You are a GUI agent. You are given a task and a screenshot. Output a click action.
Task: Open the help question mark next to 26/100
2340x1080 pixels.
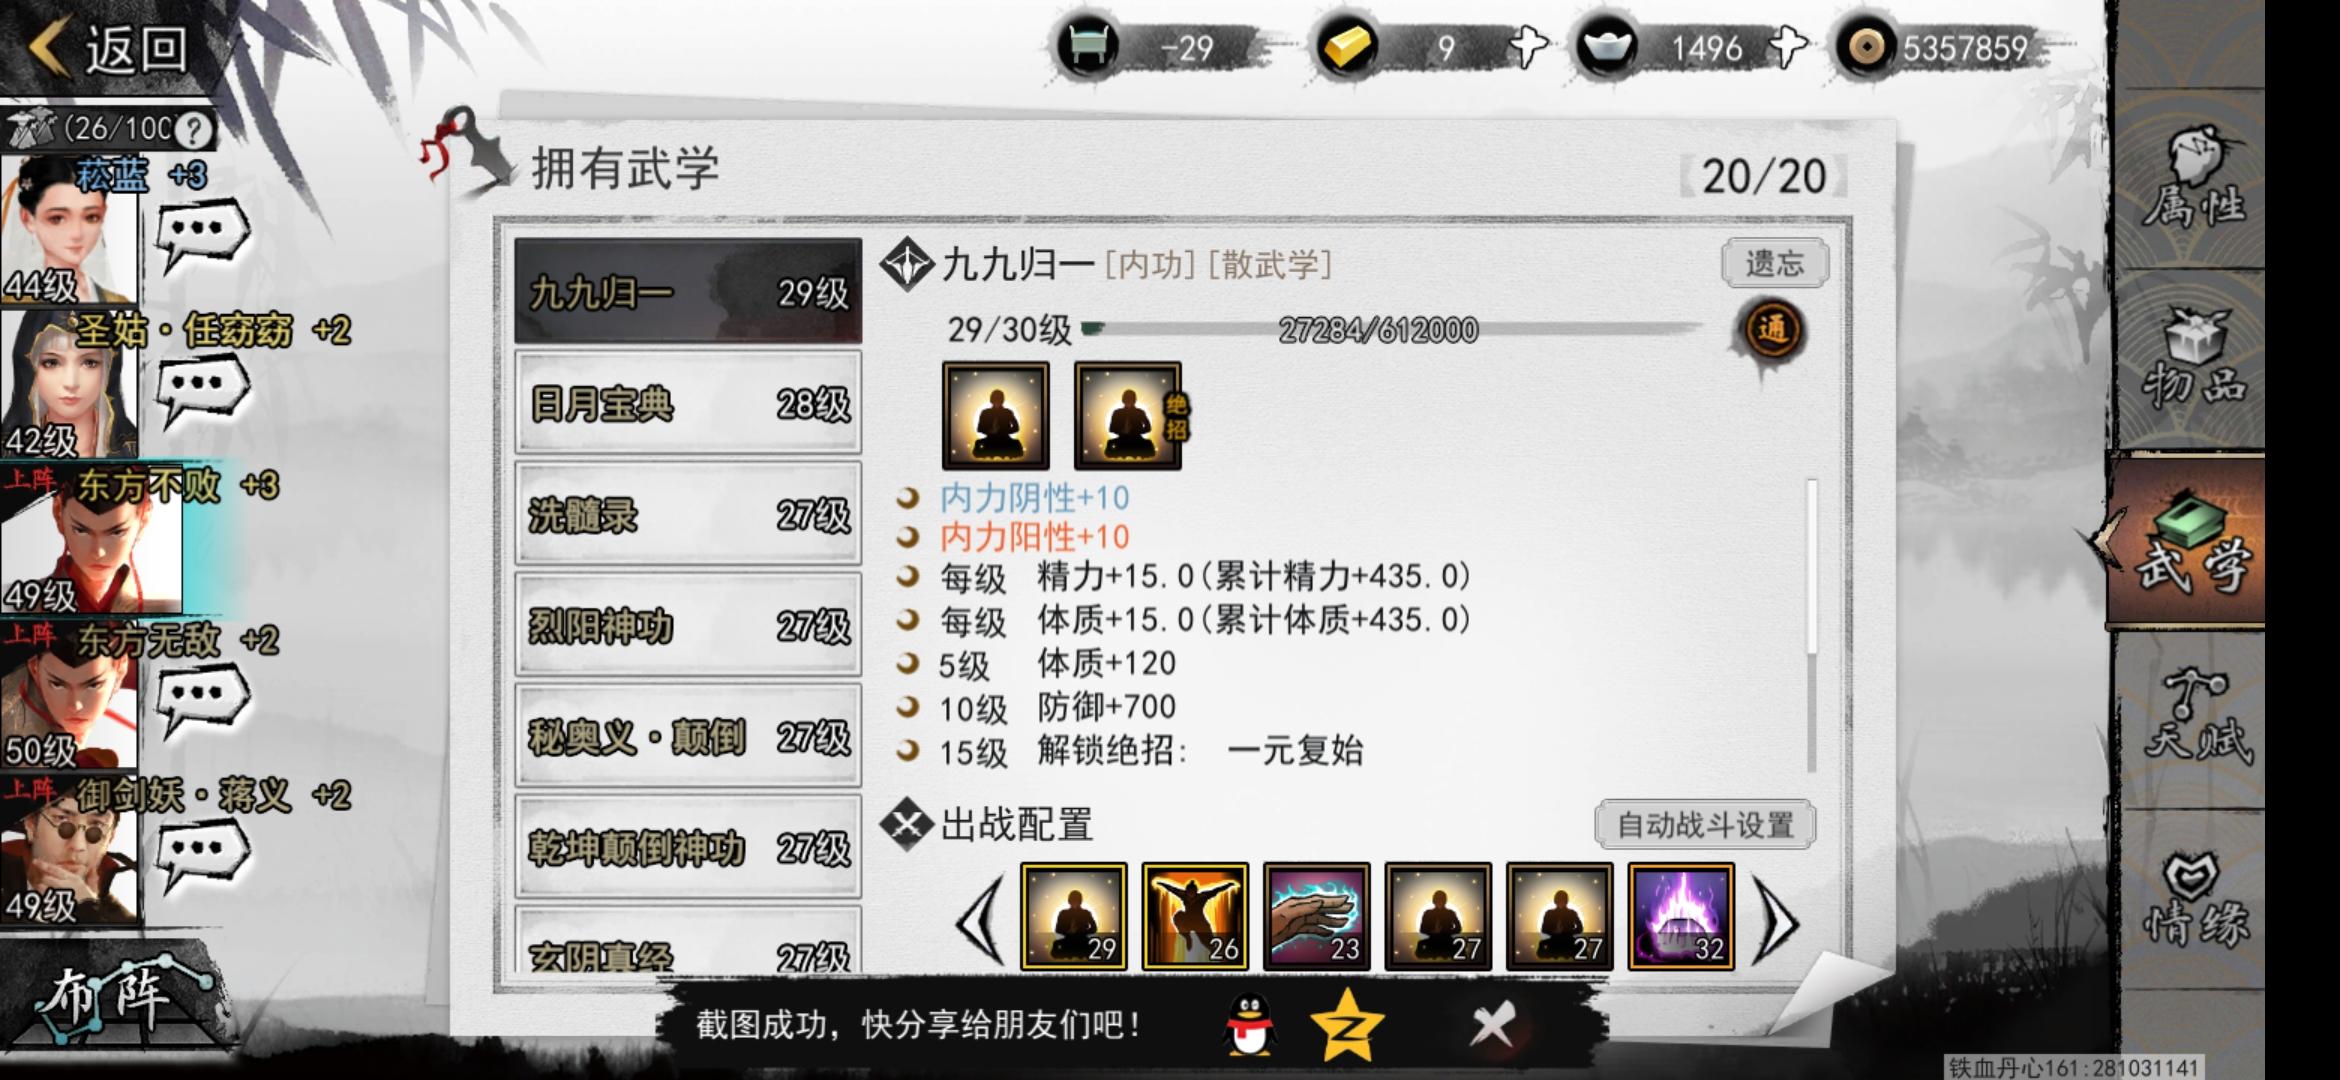pos(193,129)
